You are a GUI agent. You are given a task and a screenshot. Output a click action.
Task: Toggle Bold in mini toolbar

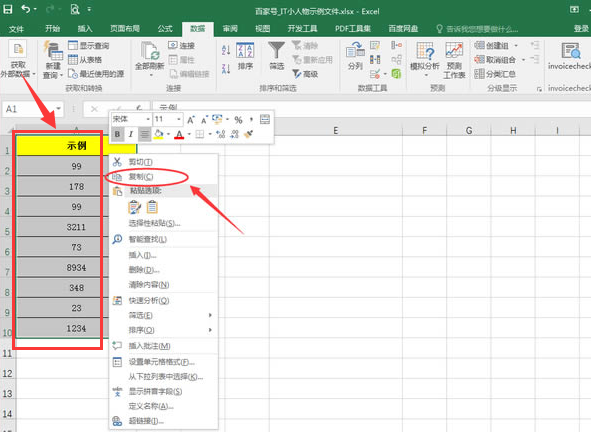tap(117, 134)
